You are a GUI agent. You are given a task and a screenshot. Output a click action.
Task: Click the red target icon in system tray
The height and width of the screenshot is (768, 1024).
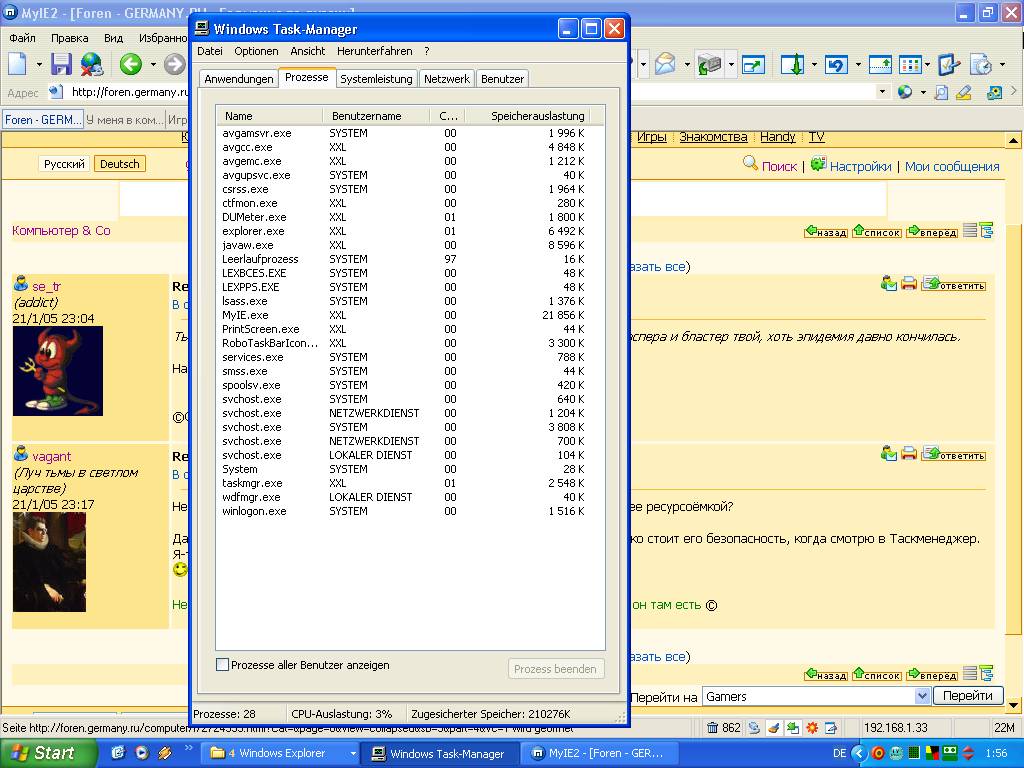878,754
